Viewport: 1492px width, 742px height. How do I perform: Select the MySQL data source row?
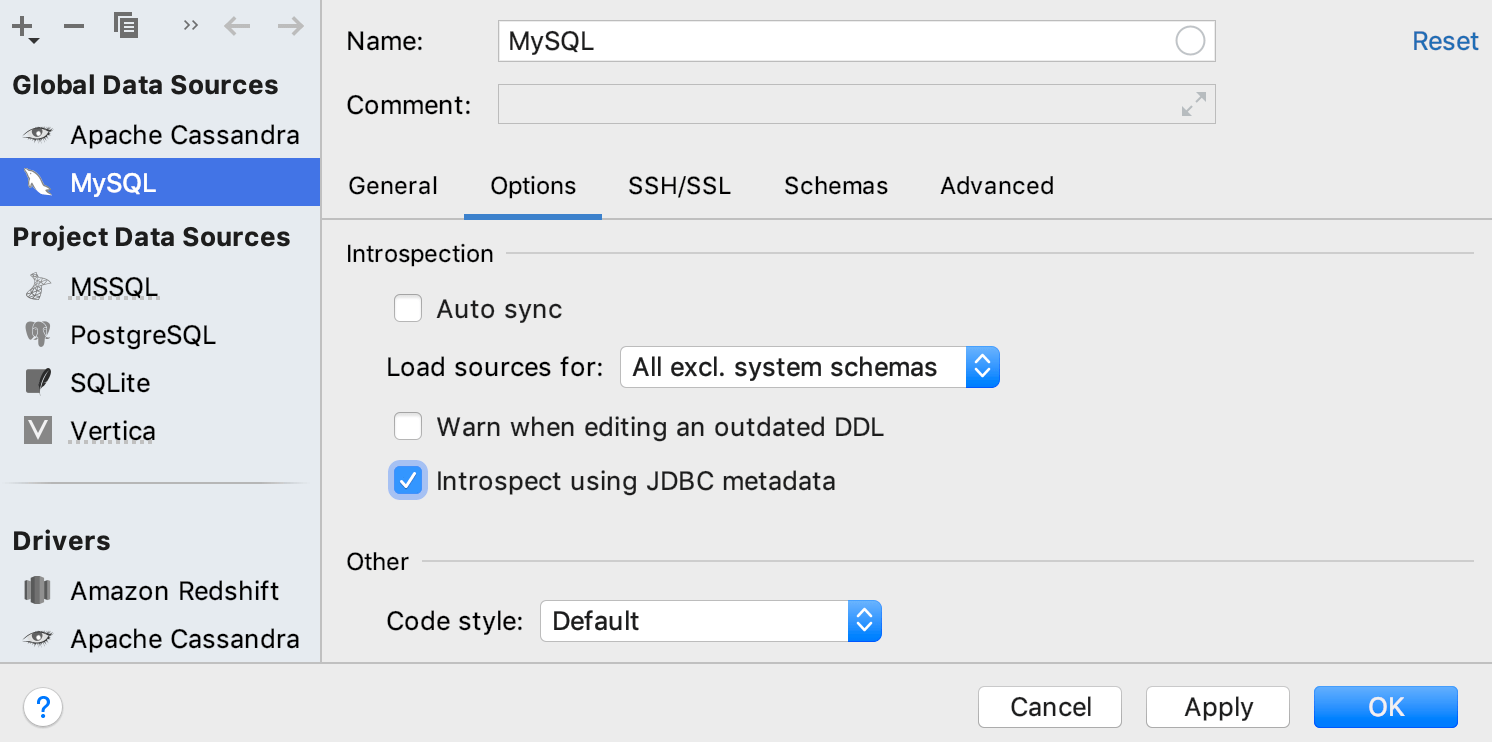(160, 183)
